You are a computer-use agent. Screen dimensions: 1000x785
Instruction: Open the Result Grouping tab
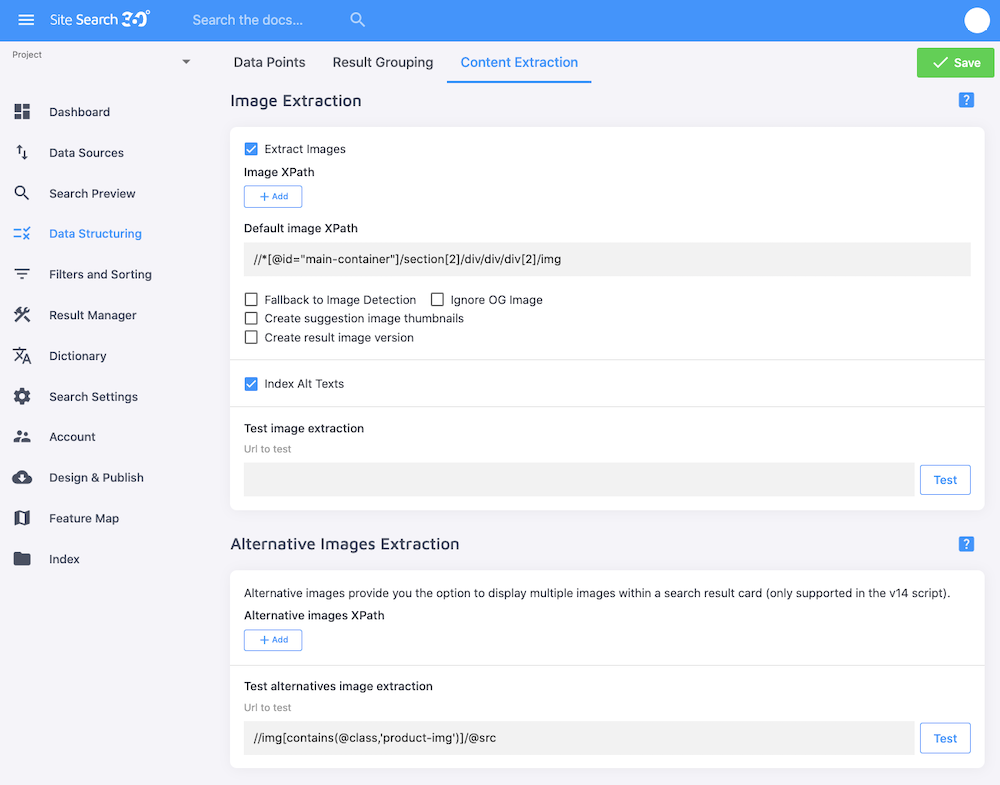382,62
